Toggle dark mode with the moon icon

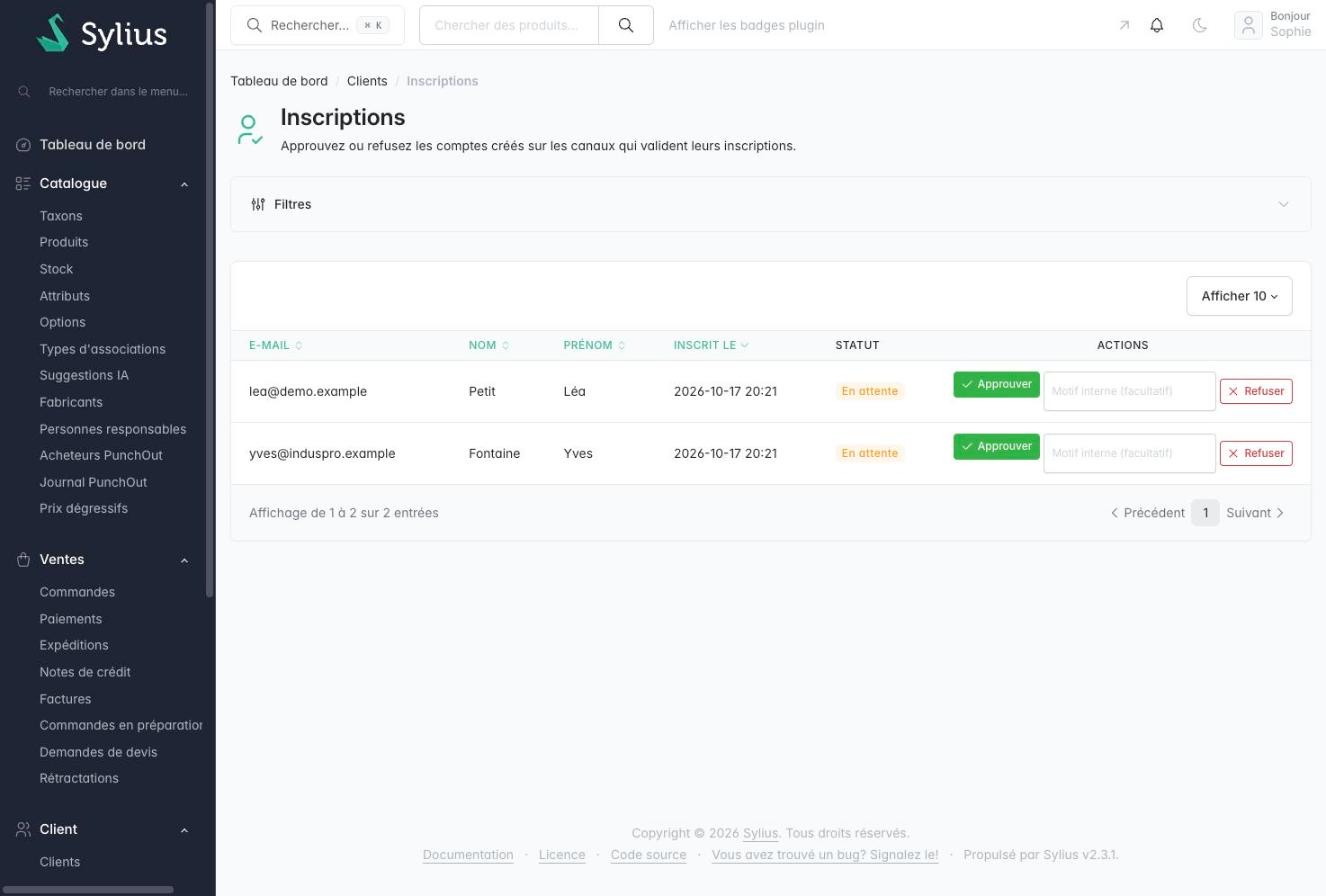pyautogui.click(x=1200, y=25)
